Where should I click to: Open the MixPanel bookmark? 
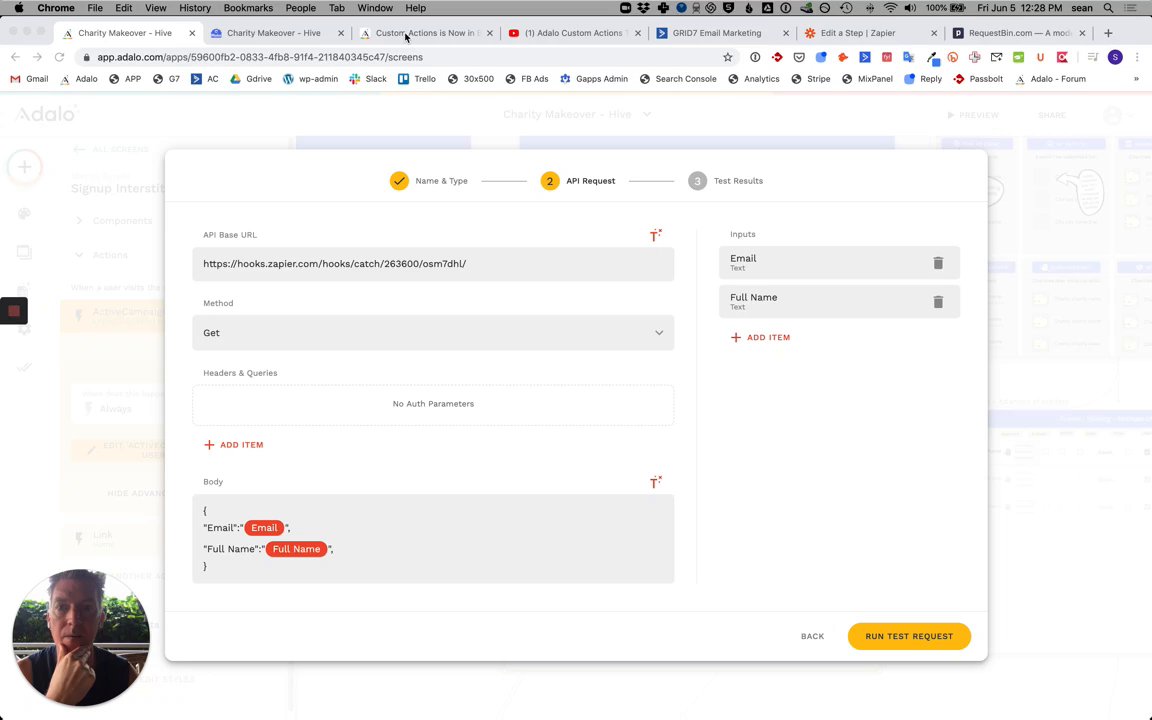coord(867,79)
